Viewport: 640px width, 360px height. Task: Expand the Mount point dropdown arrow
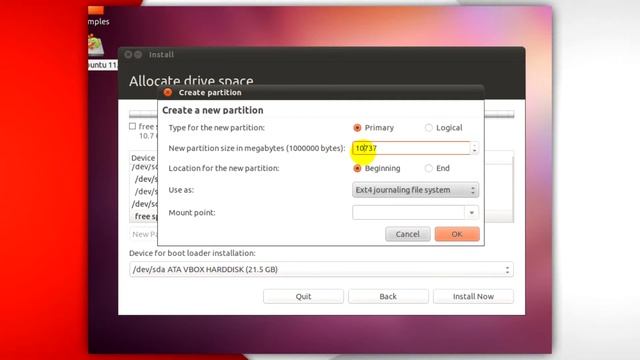click(471, 213)
